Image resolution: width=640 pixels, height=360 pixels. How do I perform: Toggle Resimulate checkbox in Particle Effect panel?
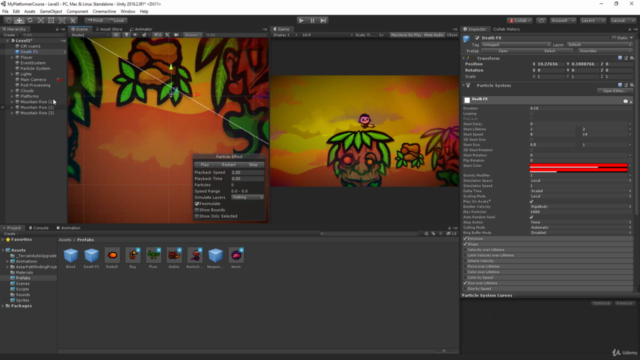197,204
